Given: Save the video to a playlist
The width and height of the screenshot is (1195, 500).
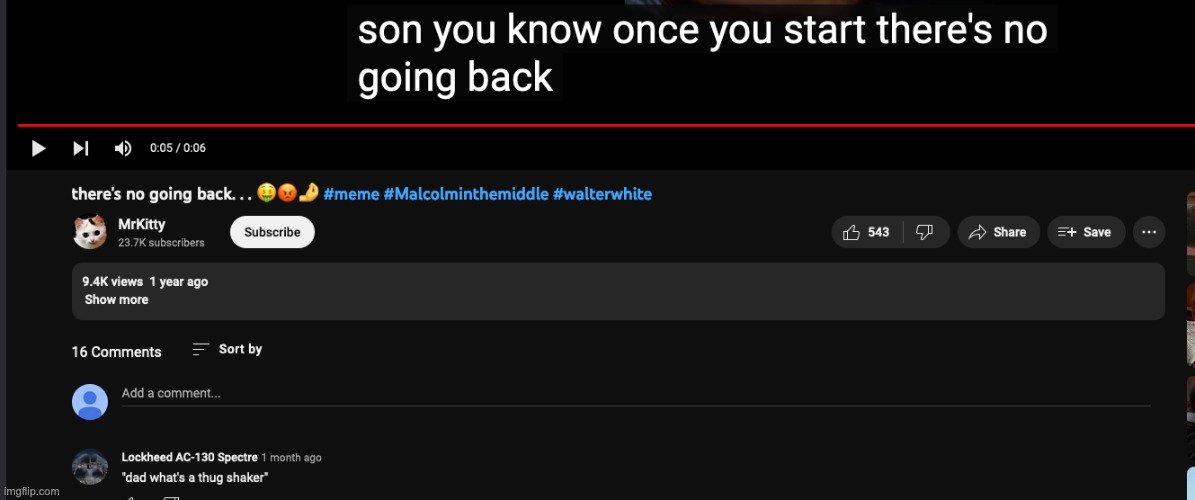Looking at the screenshot, I should [1084, 232].
